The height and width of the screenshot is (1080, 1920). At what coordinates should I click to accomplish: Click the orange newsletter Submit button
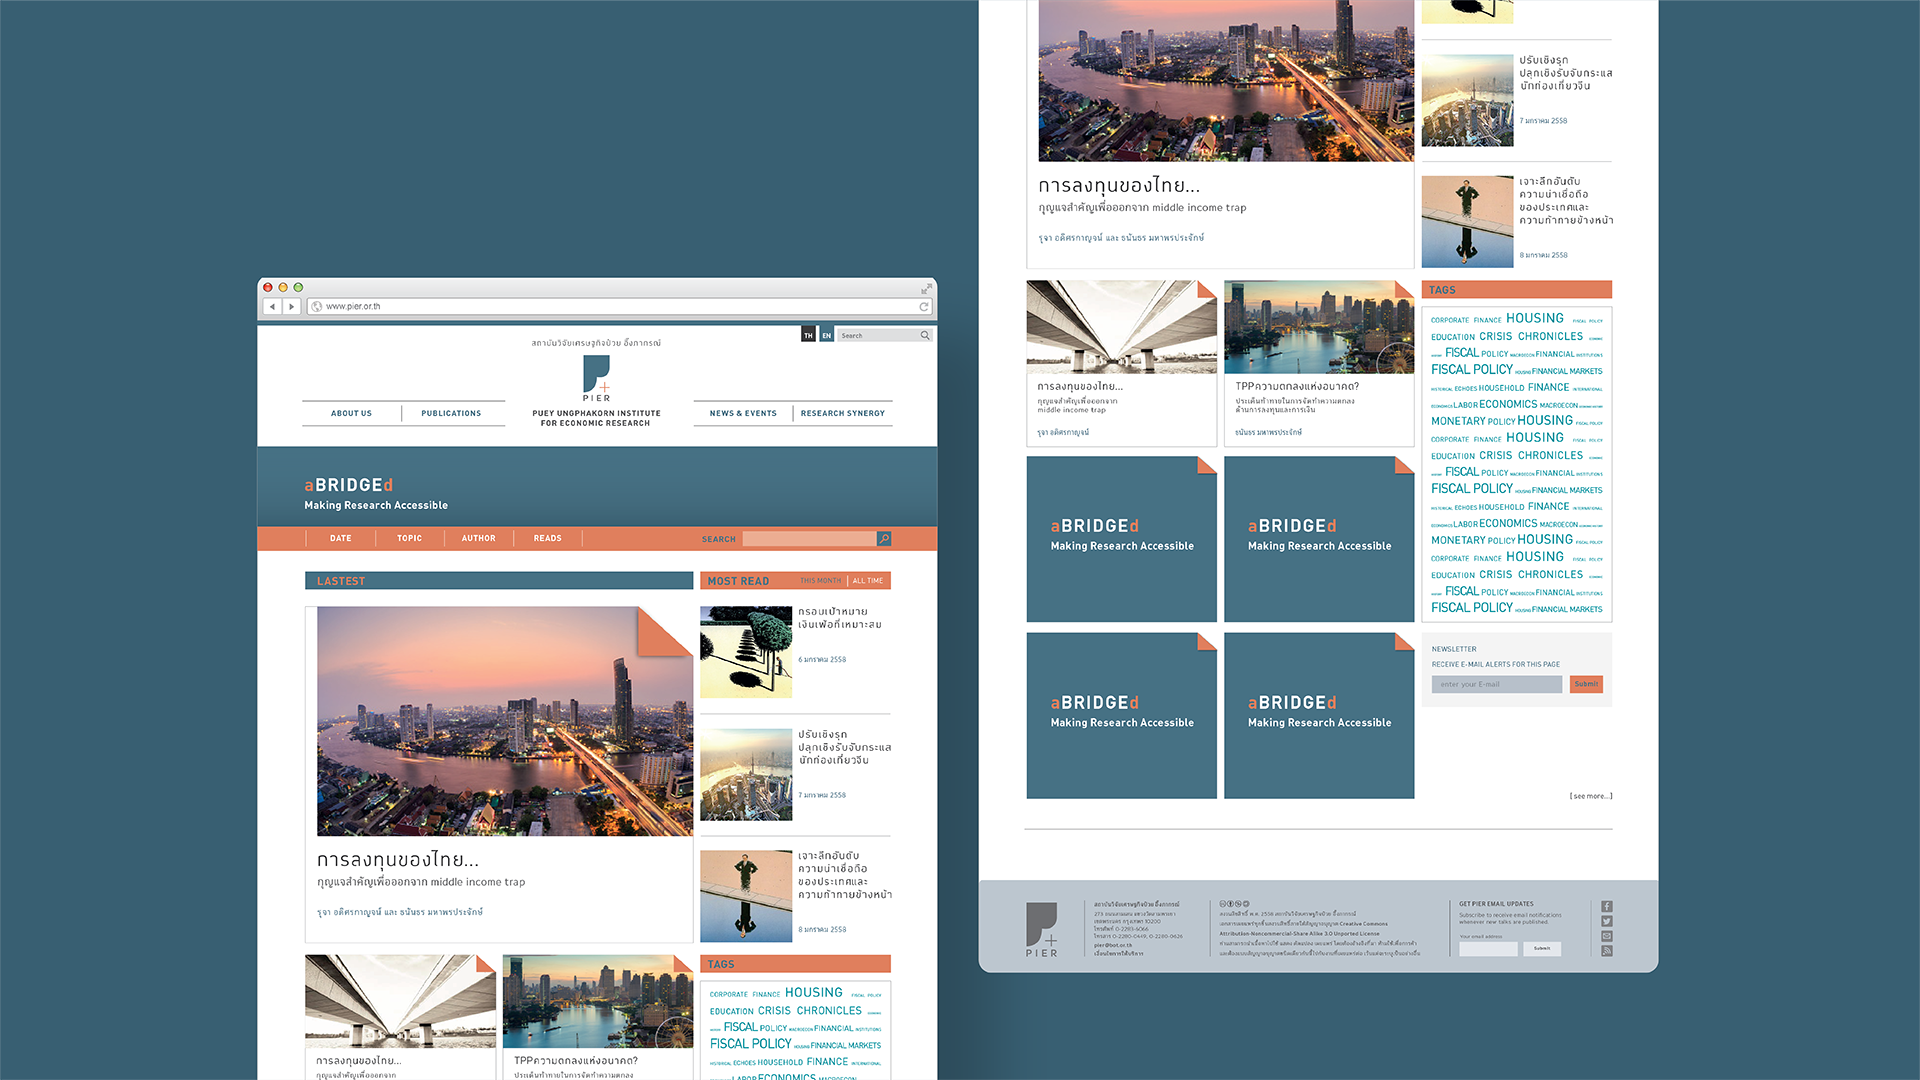point(1585,685)
